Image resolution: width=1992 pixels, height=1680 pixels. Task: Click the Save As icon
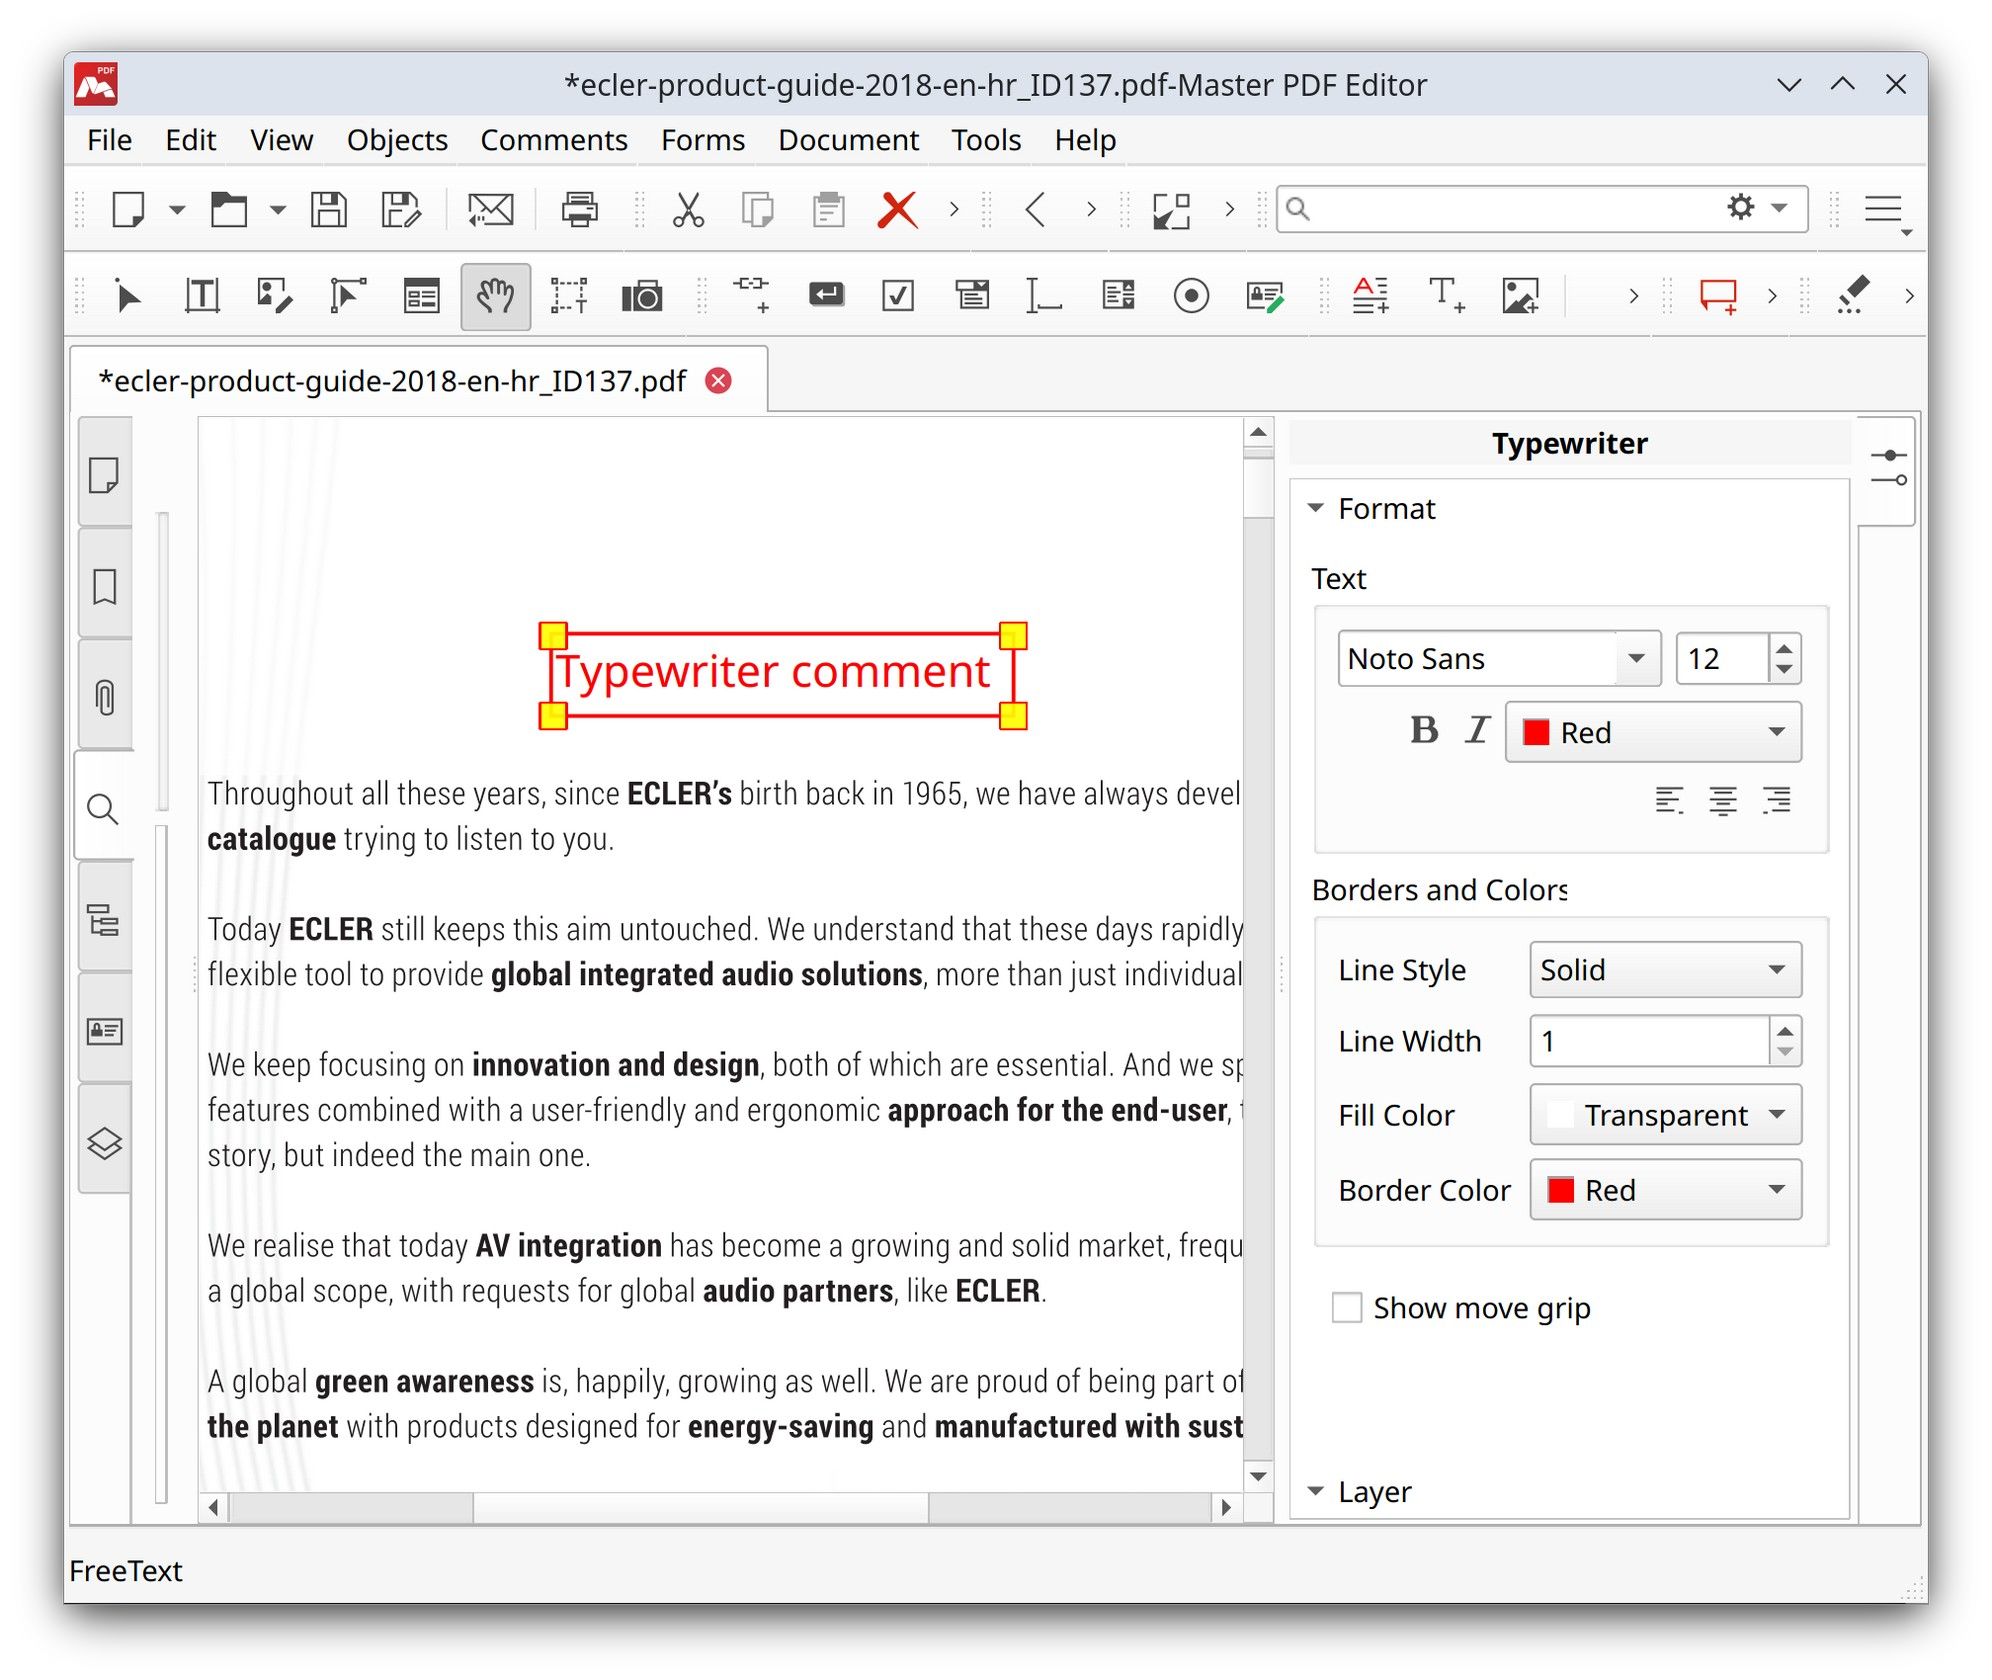click(402, 210)
